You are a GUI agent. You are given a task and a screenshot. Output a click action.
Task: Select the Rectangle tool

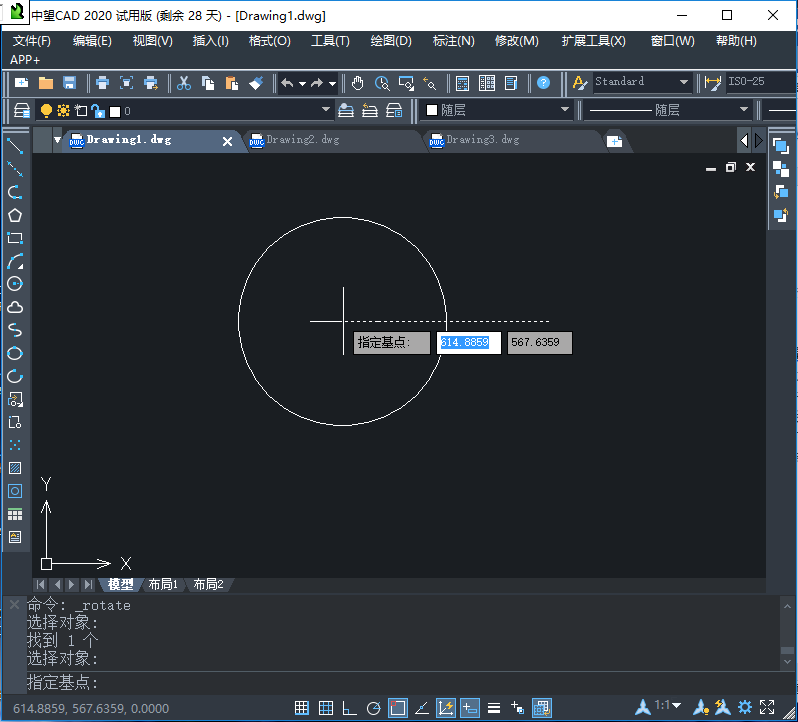[15, 238]
